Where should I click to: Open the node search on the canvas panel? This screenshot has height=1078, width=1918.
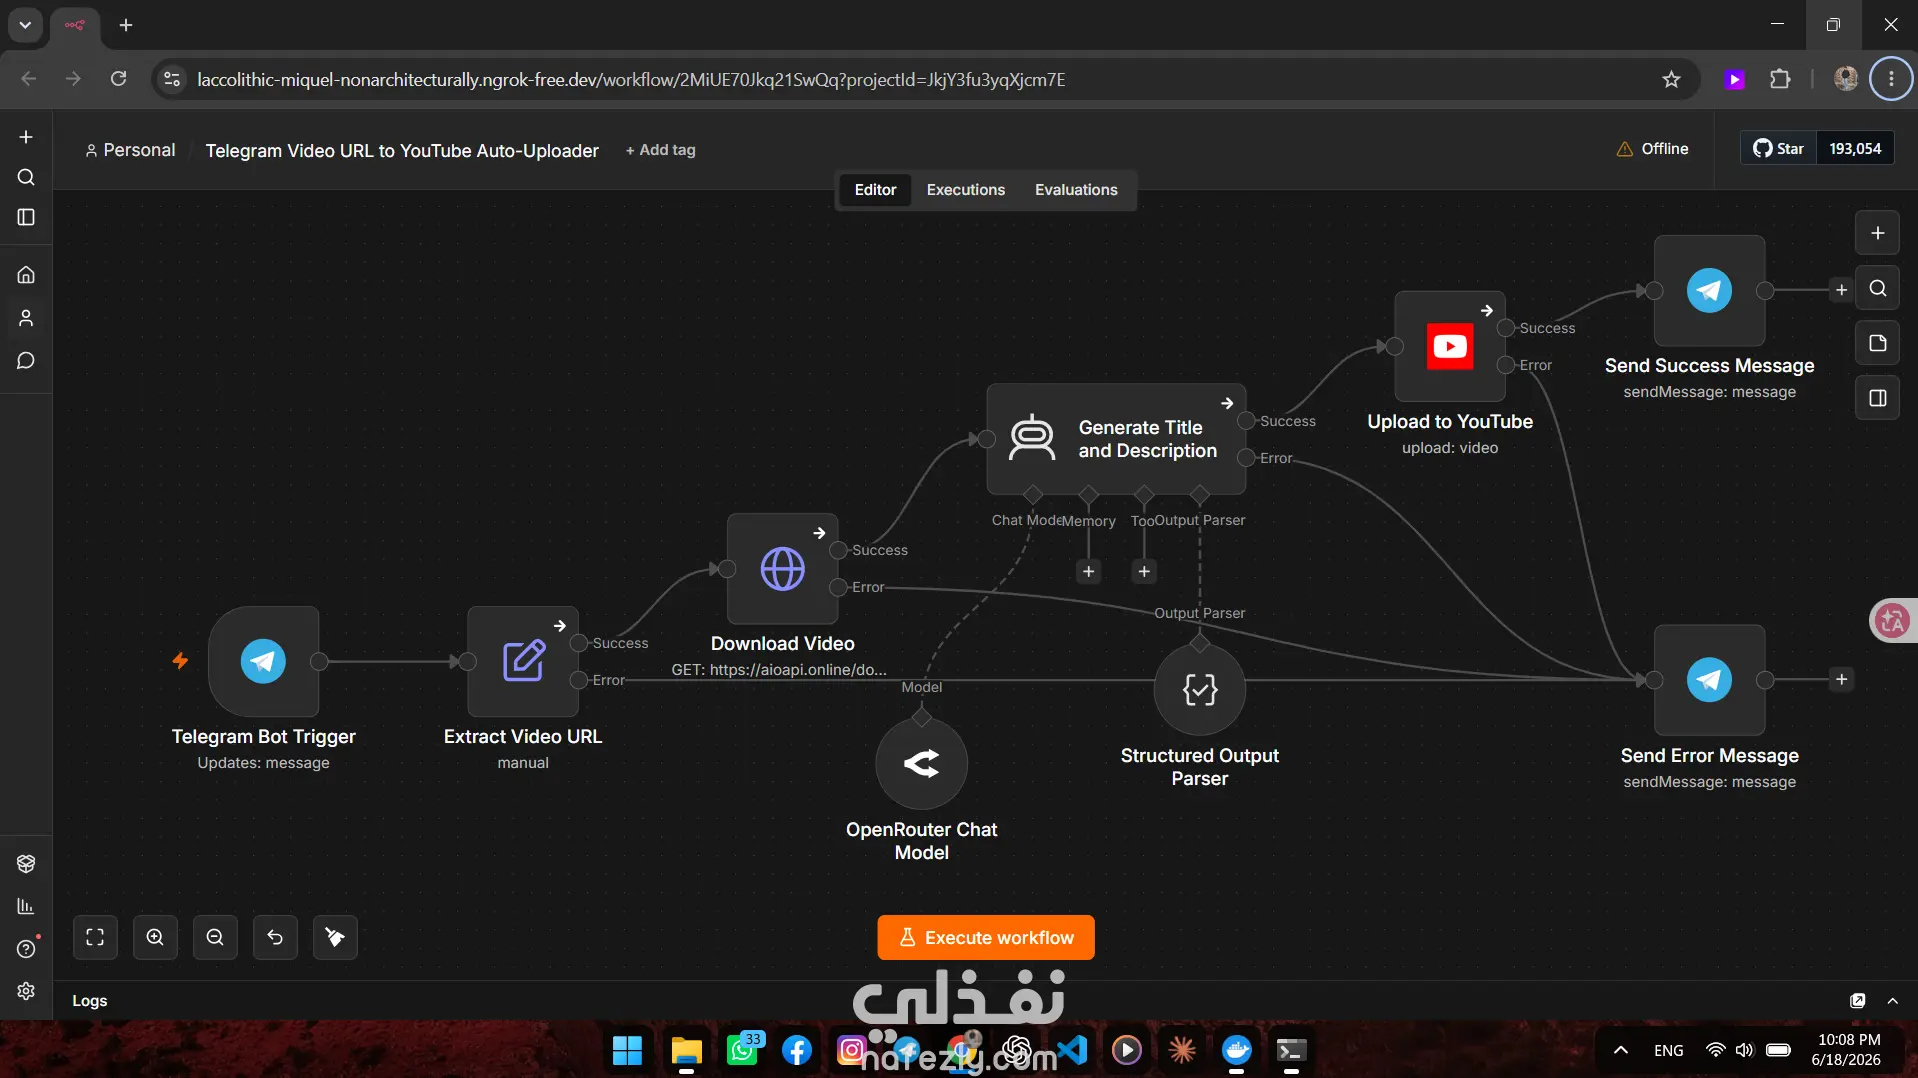1877,288
